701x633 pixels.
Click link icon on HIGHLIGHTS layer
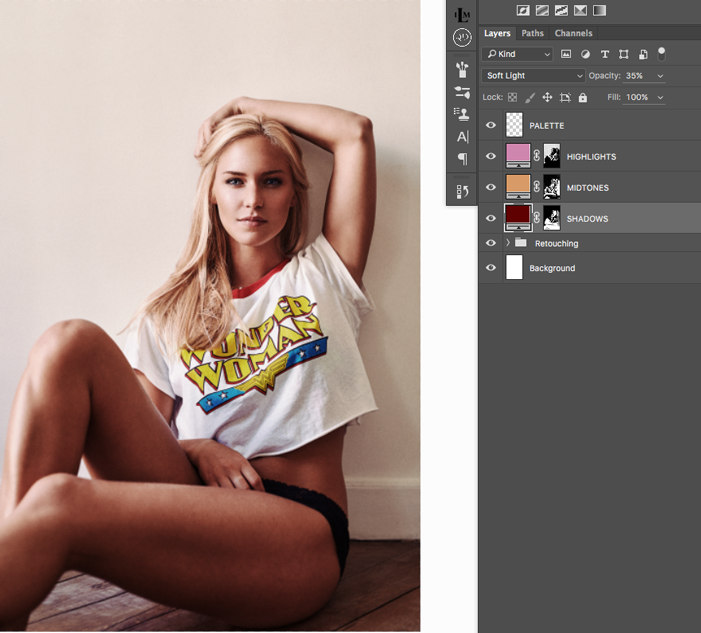pyautogui.click(x=536, y=156)
